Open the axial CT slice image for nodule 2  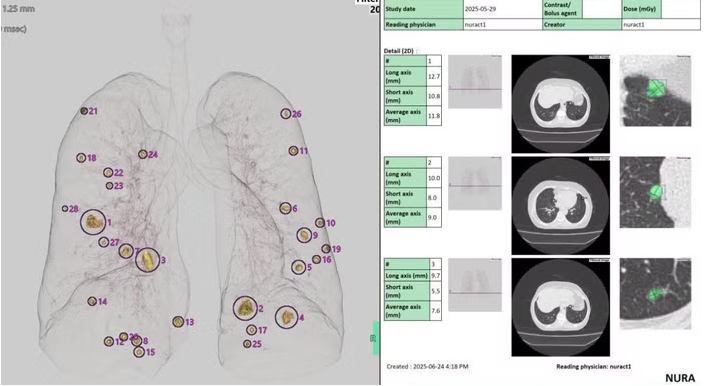pyautogui.click(x=560, y=205)
